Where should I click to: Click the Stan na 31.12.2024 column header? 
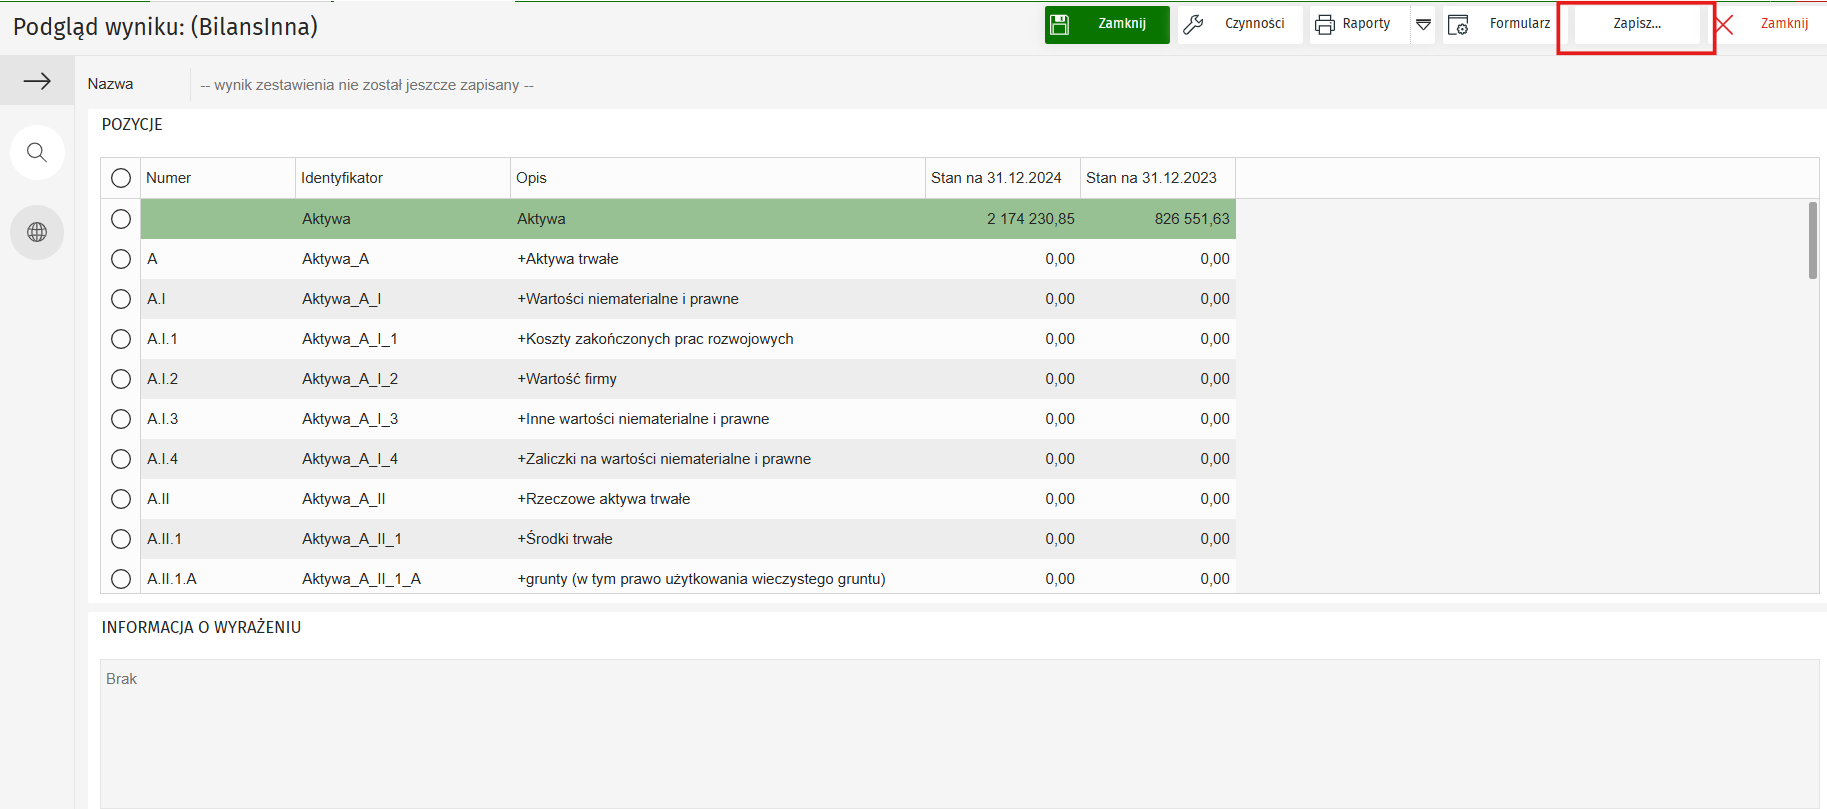point(996,178)
